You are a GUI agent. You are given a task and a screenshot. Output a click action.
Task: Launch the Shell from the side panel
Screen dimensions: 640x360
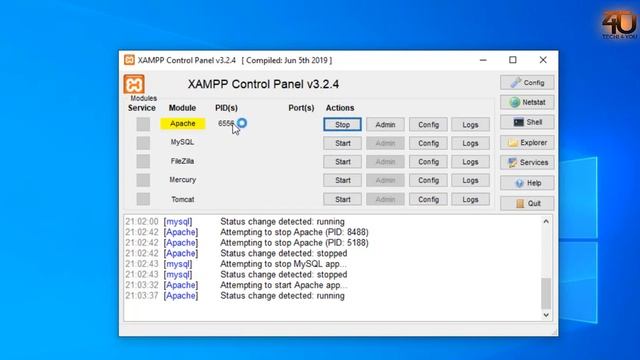(x=527, y=122)
